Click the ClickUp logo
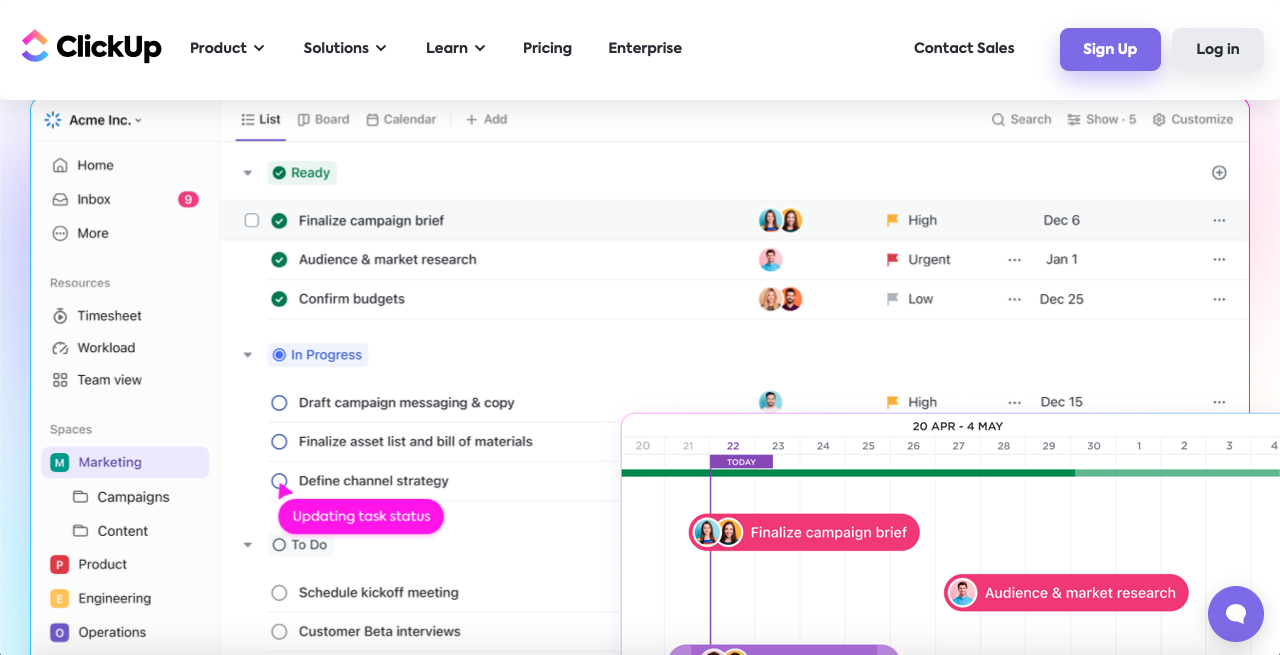This screenshot has height=655, width=1280. (91, 47)
